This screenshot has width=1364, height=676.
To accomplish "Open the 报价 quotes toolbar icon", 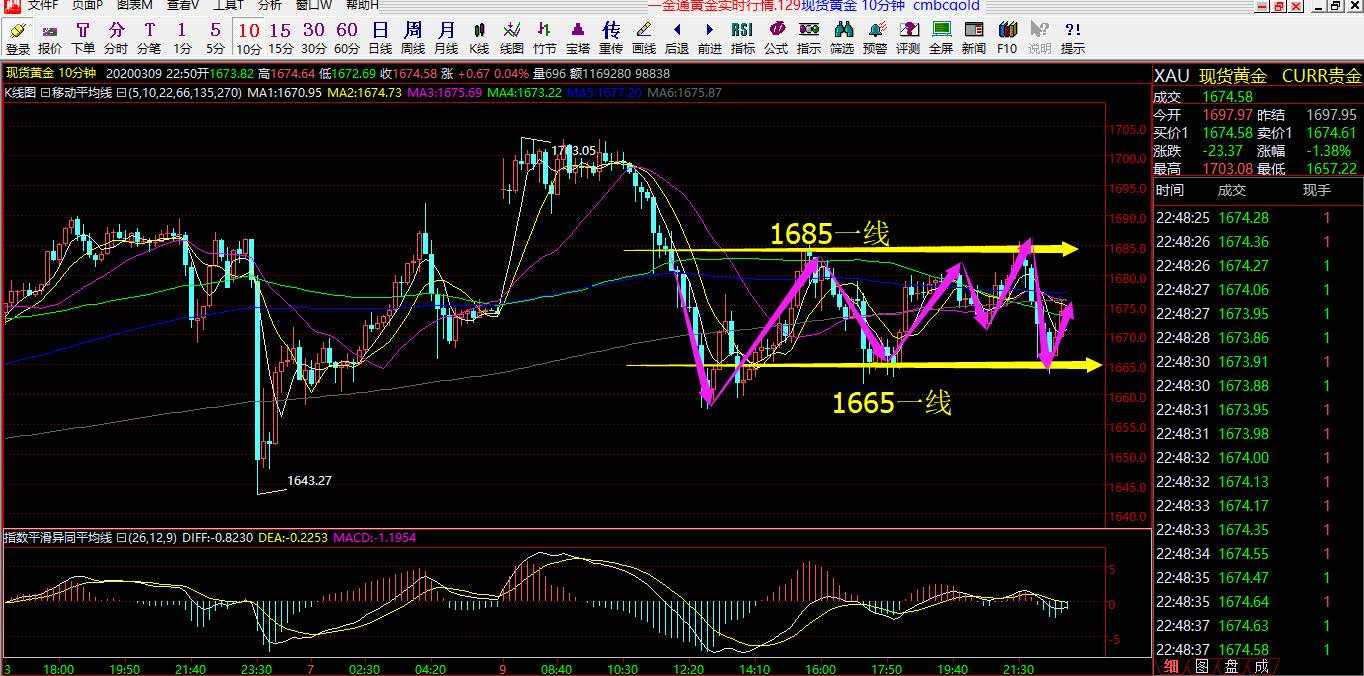I will 49,38.
